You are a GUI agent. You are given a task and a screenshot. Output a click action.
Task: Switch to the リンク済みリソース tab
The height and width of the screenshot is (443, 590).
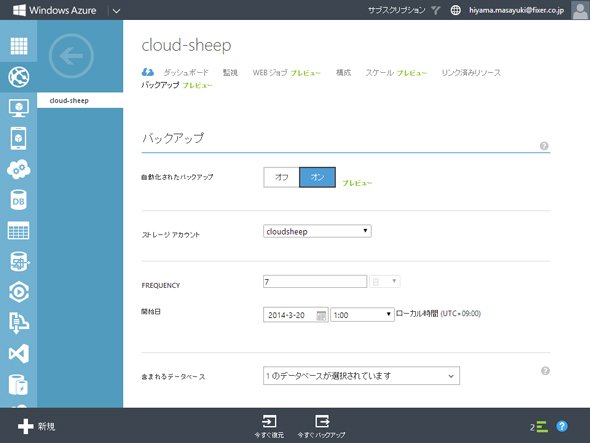pyautogui.click(x=471, y=73)
